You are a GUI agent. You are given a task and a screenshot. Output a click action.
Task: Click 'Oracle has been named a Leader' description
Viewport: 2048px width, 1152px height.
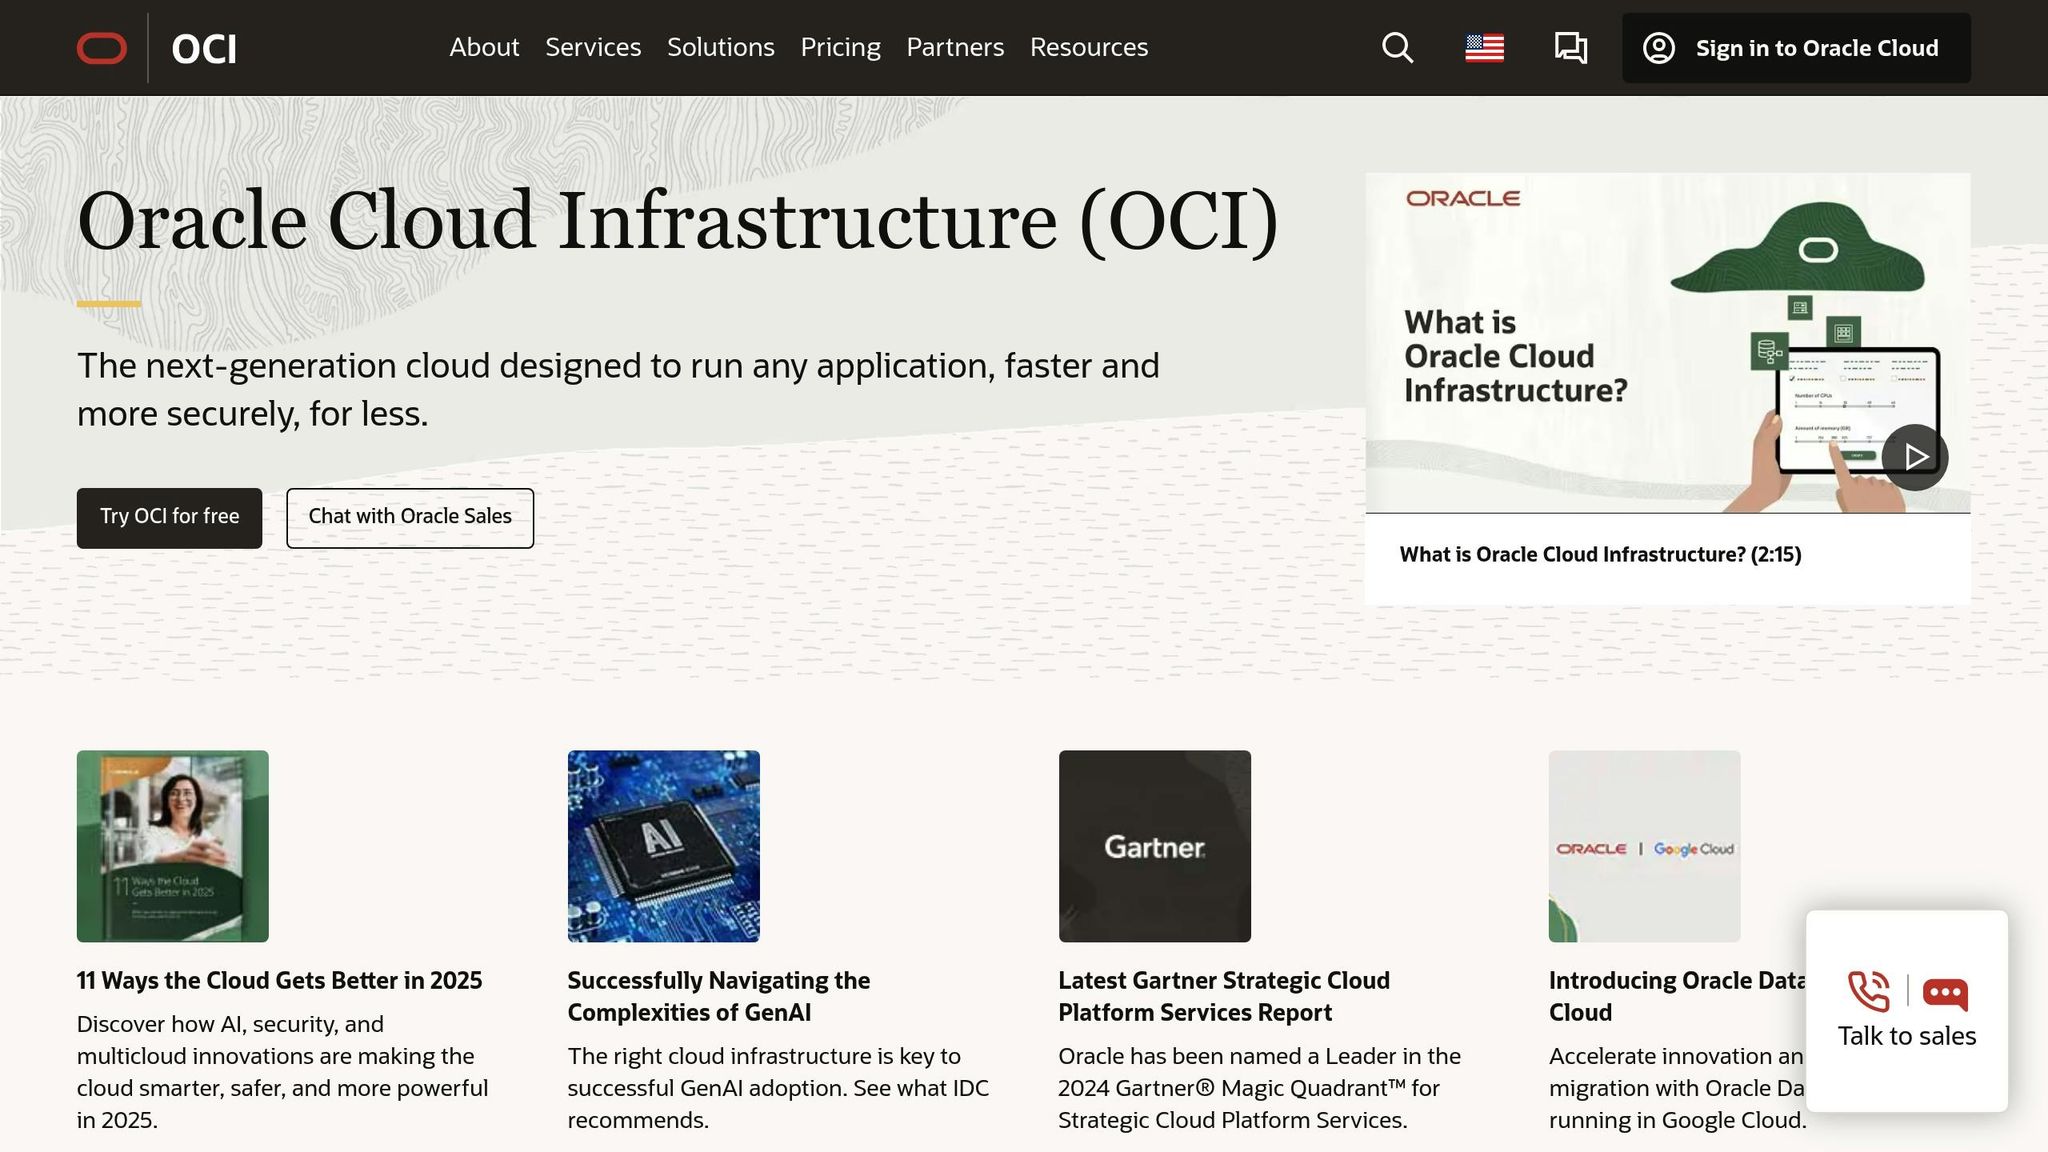1259,1088
